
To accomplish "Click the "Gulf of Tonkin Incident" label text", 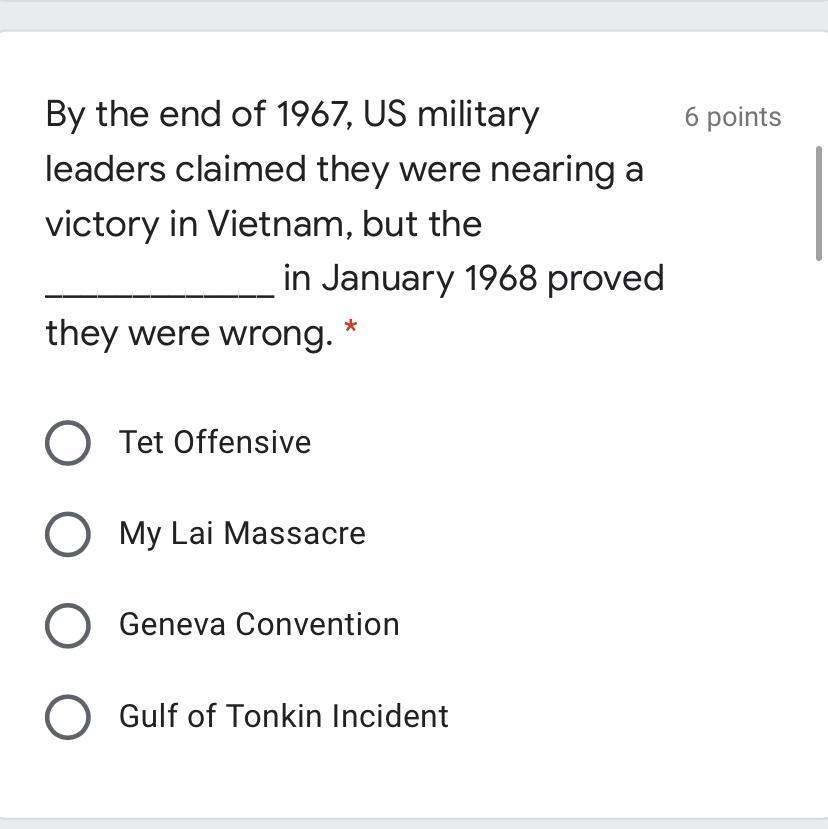I will (x=284, y=716).
